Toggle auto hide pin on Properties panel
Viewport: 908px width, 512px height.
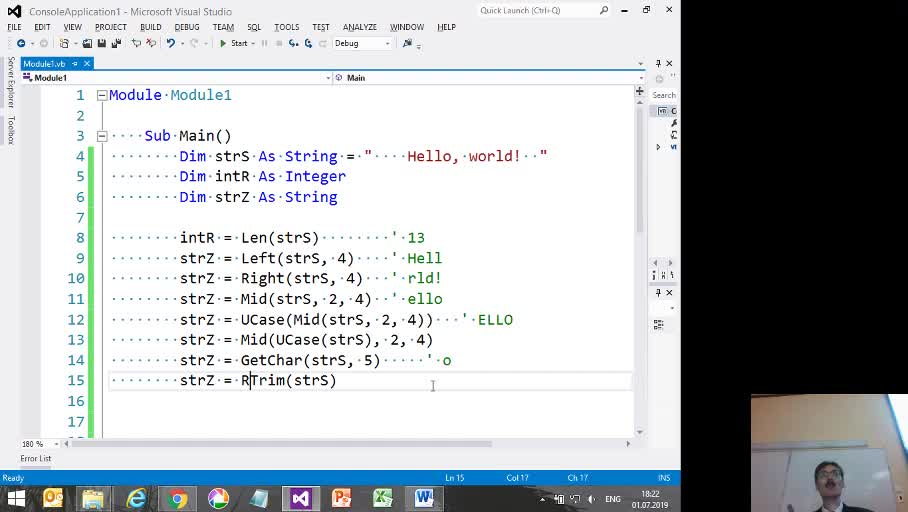pyautogui.click(x=658, y=292)
